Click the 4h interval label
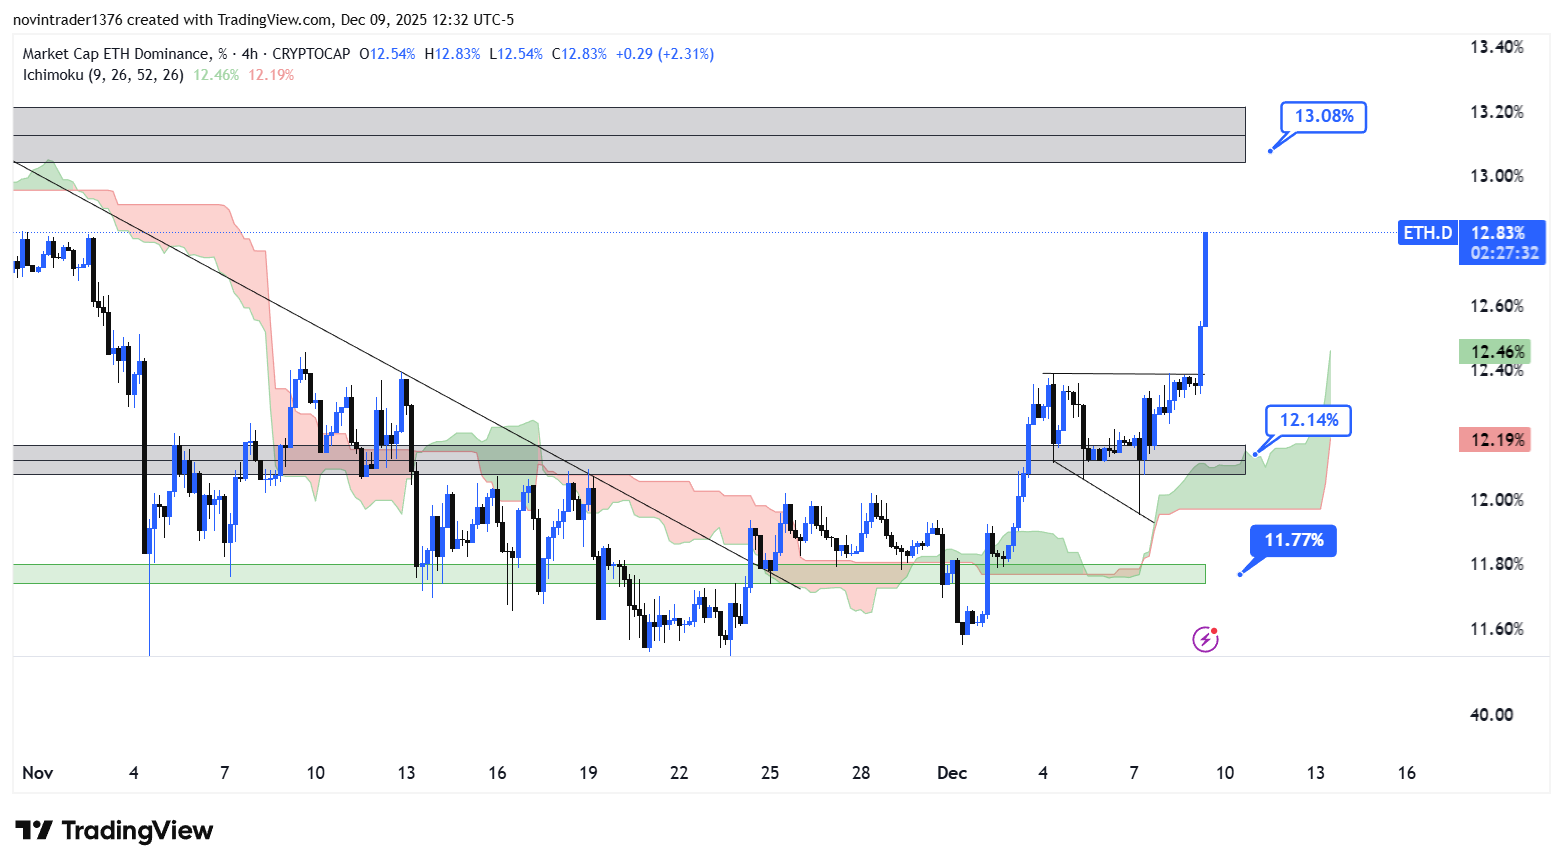Image resolution: width=1563 pixels, height=868 pixels. click(x=249, y=54)
